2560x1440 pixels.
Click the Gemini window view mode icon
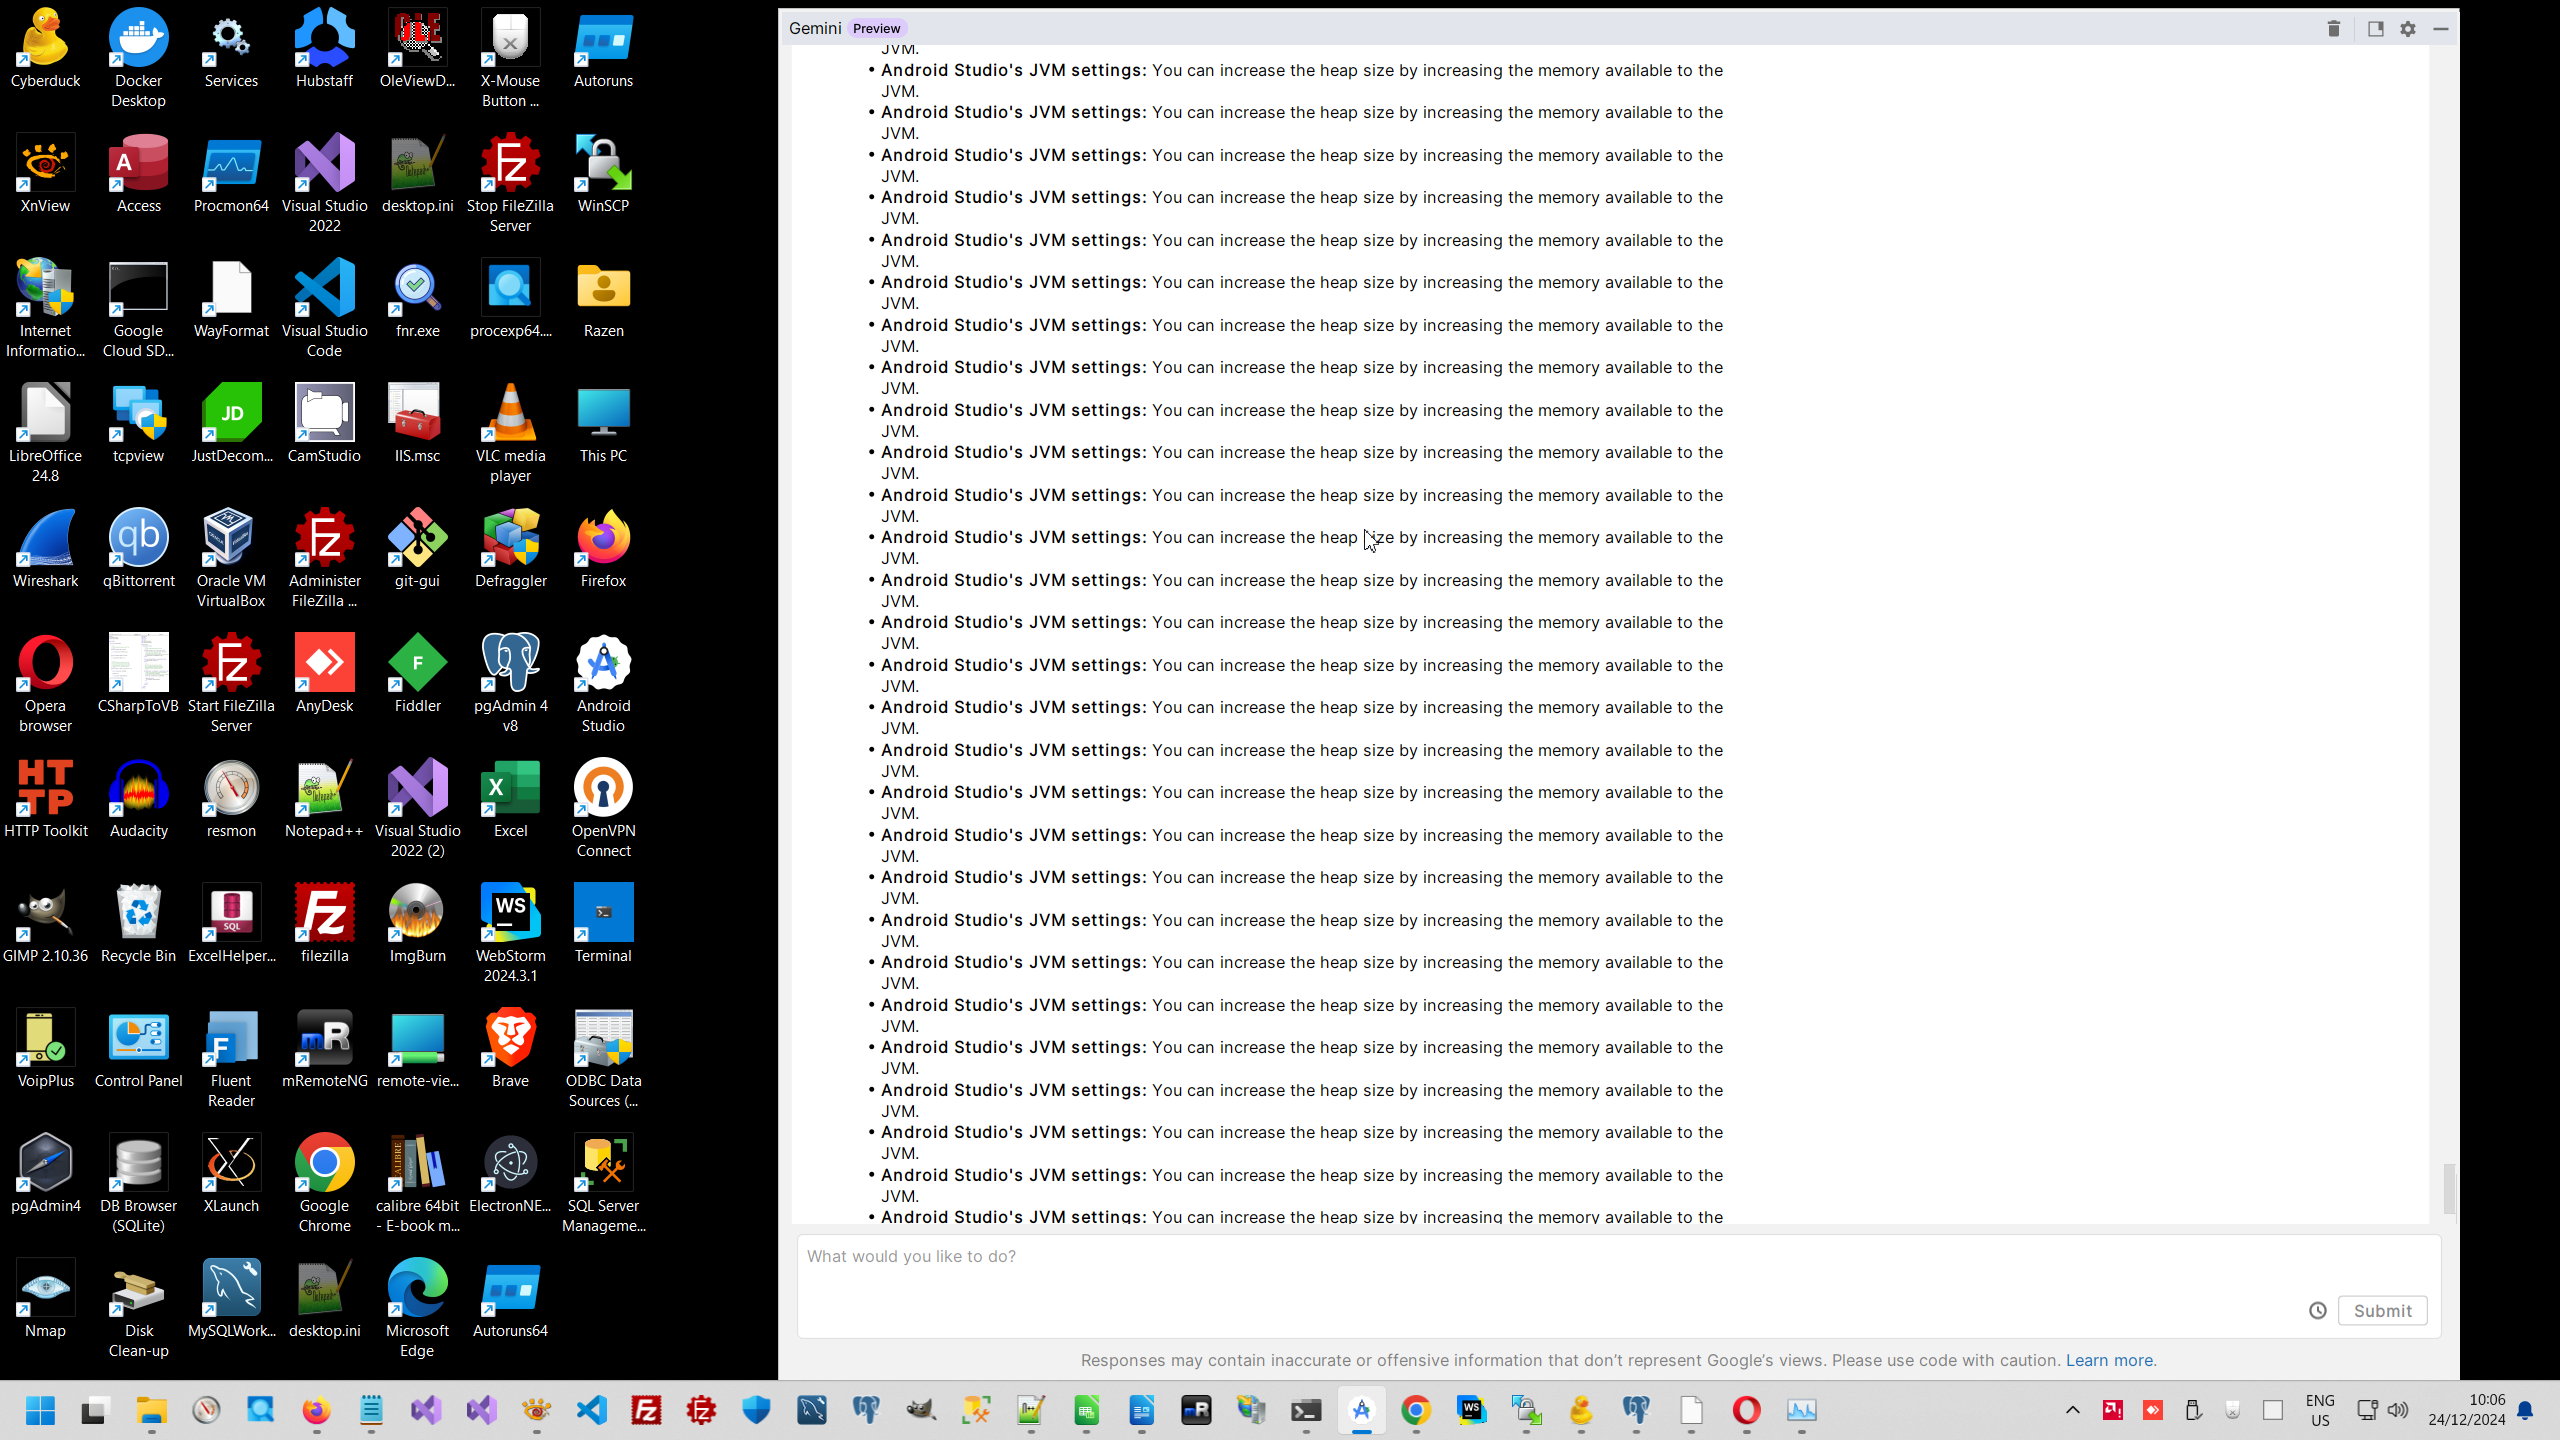coord(2376,28)
